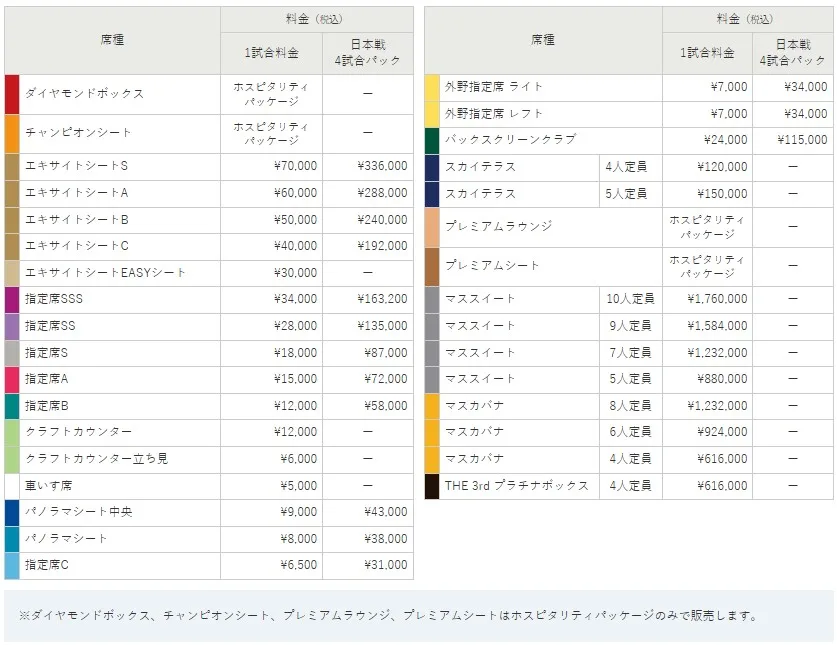Click the 車いす席 seat label
837x645 pixels.
pyautogui.click(x=48, y=486)
